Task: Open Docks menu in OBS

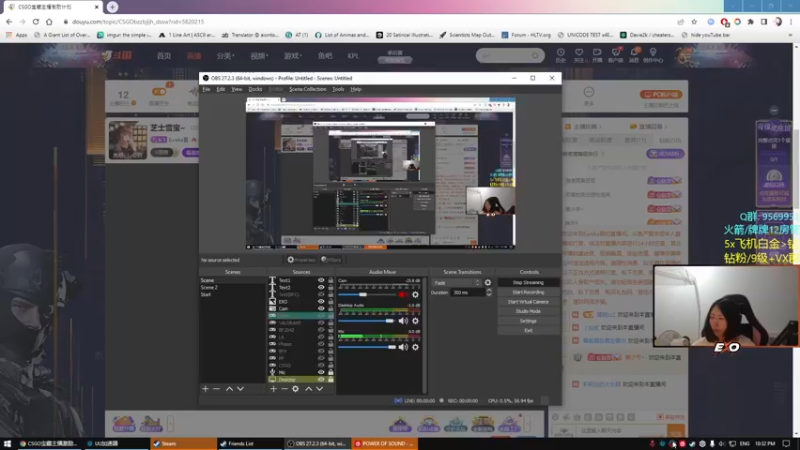Action: 255,89
